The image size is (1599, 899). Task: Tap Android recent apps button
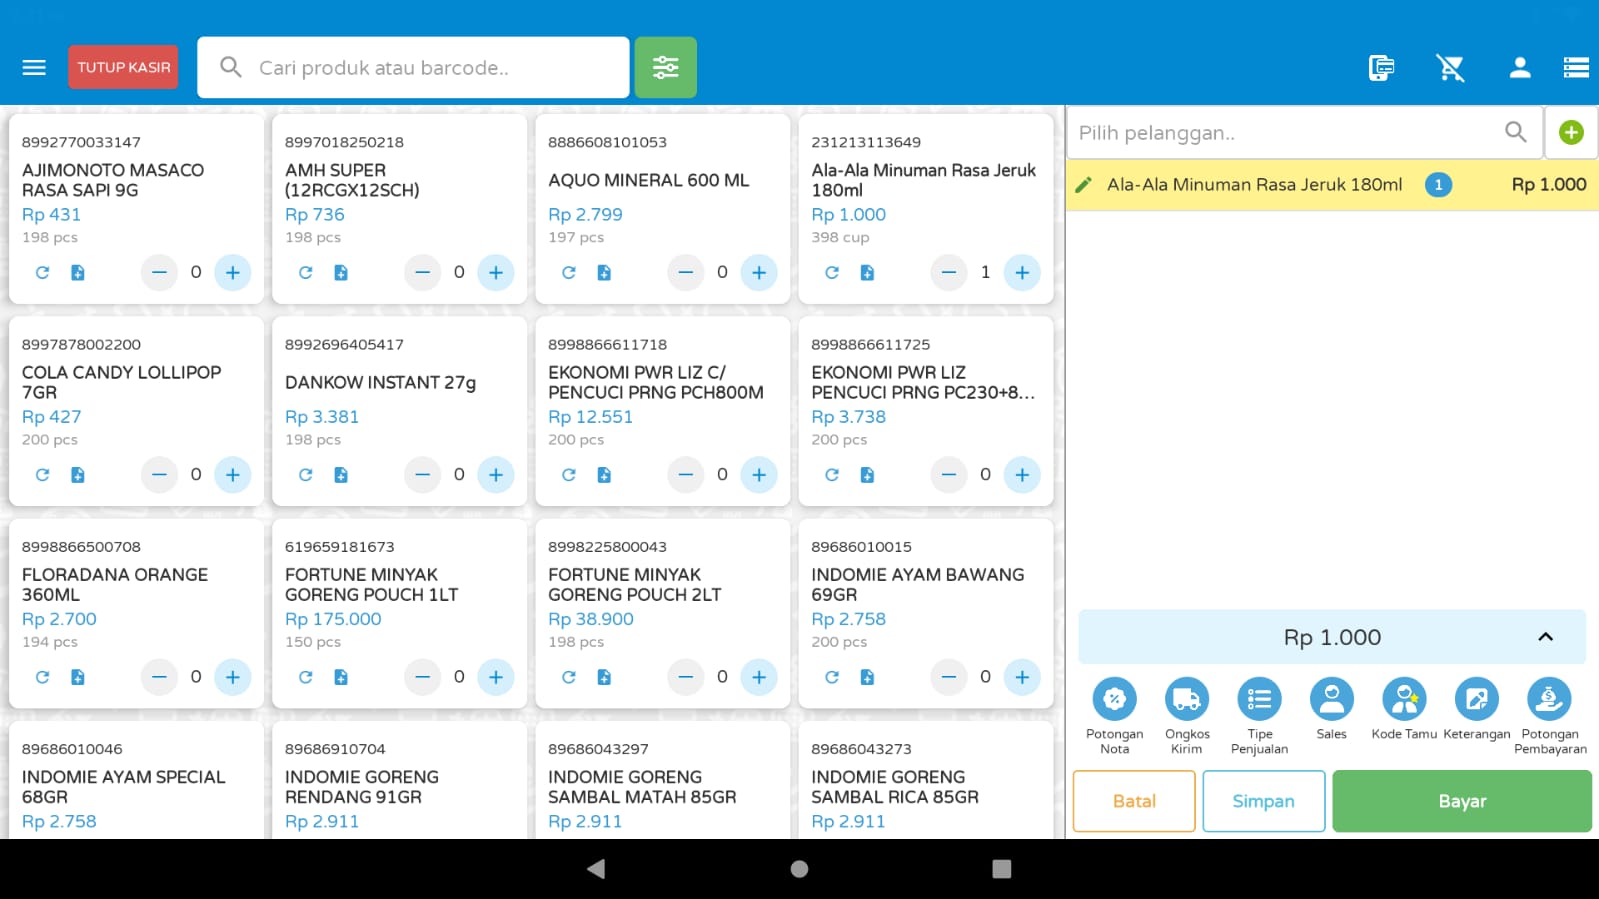click(1002, 869)
